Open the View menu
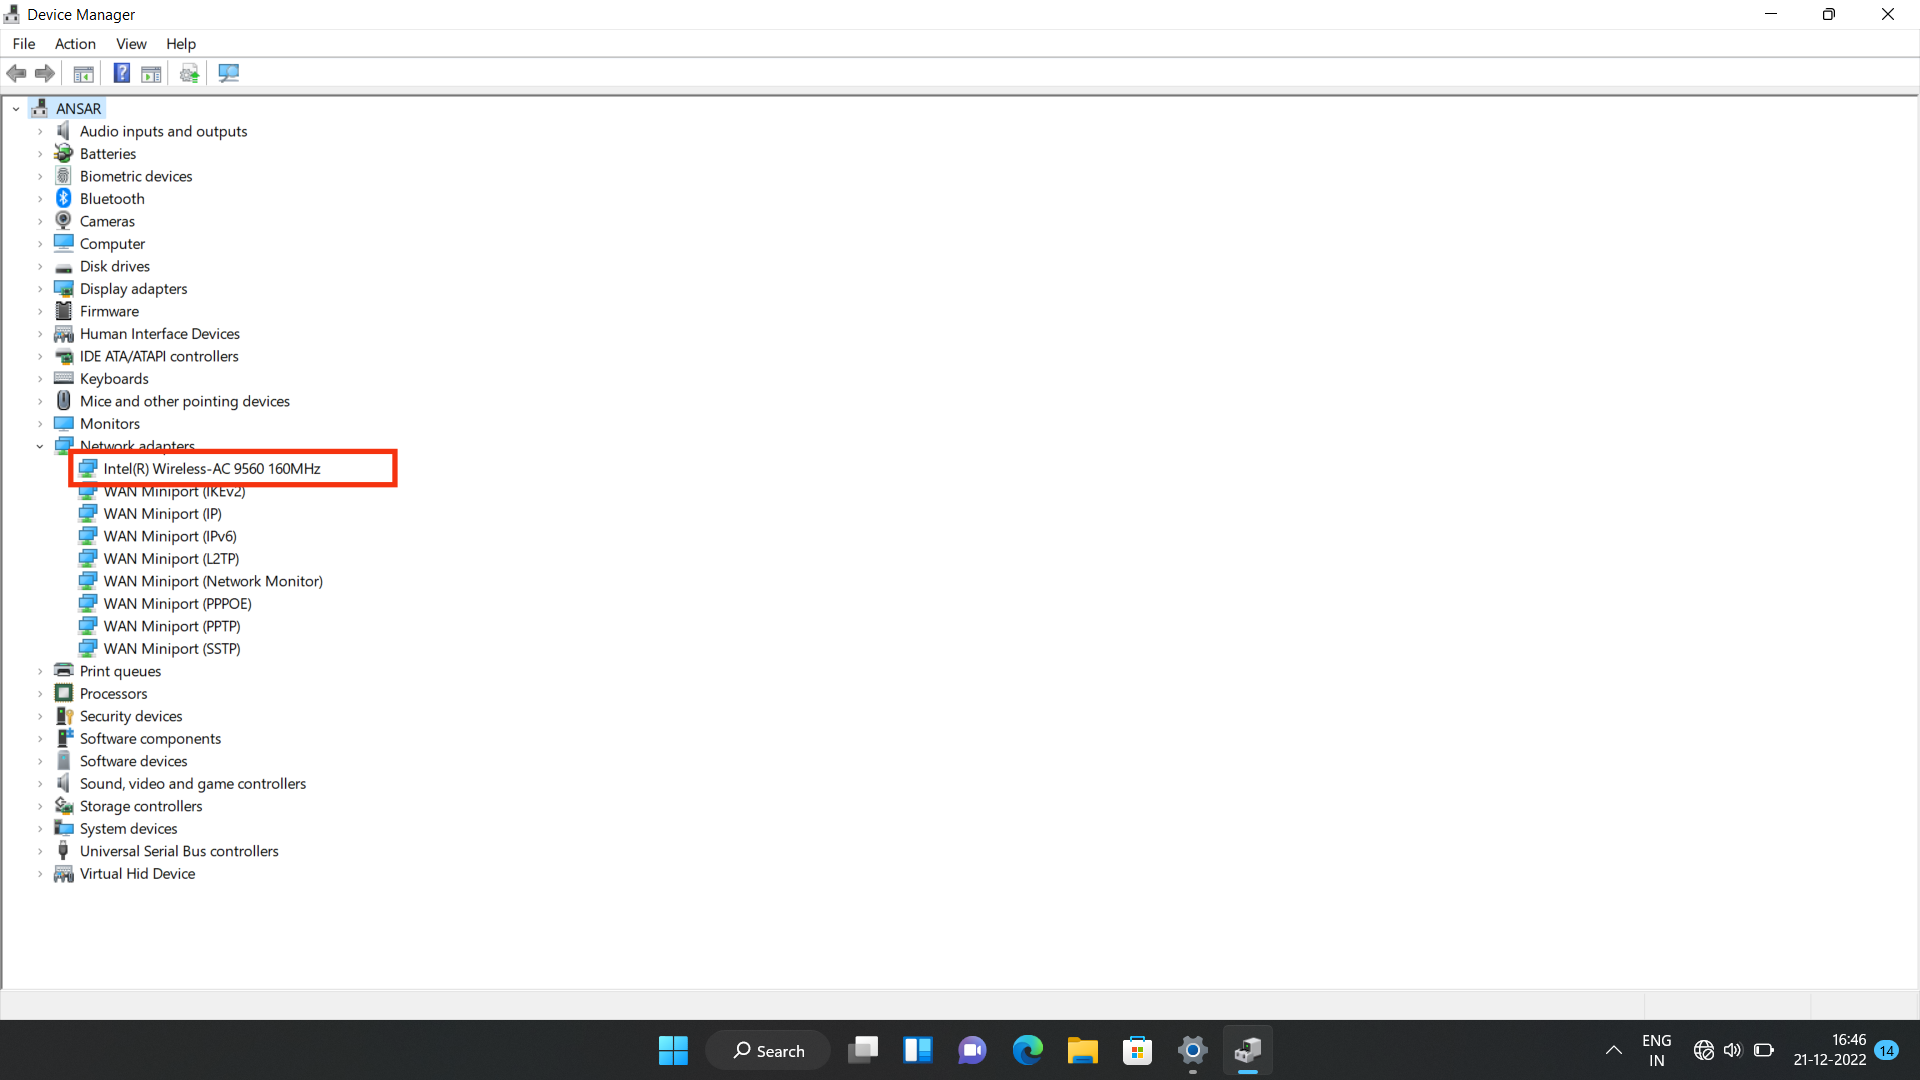The image size is (1920, 1080). (x=131, y=44)
